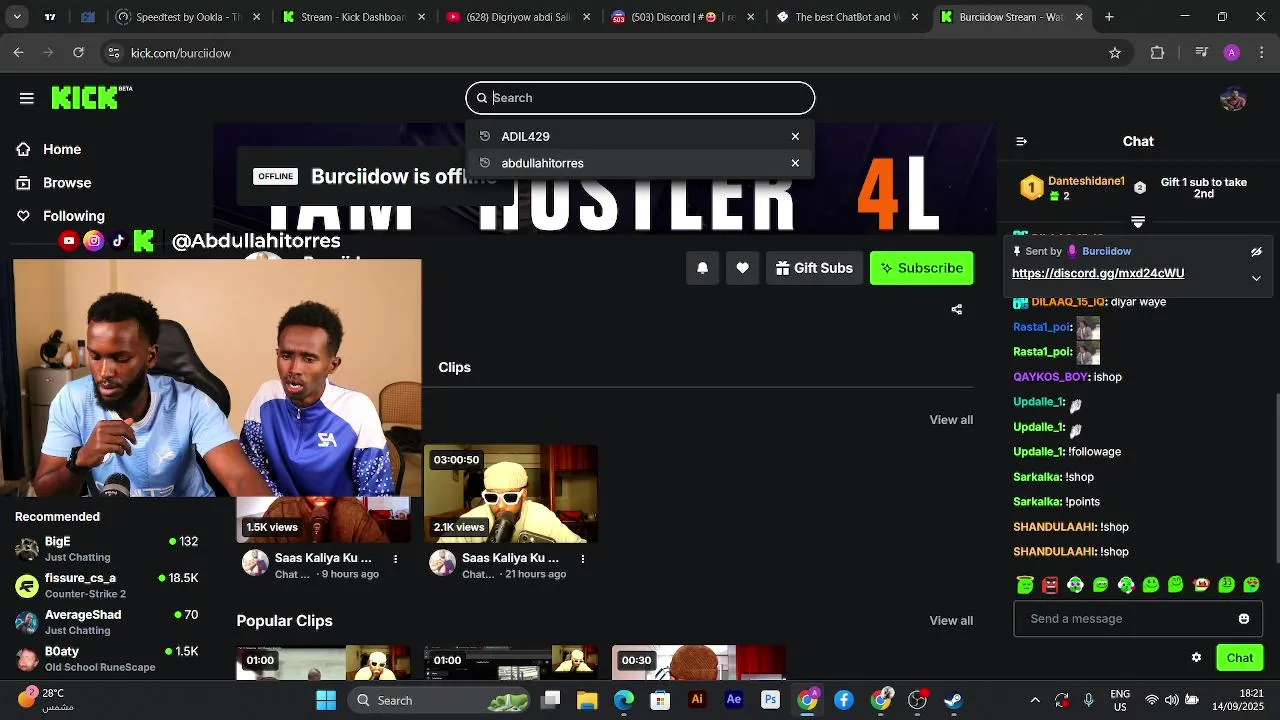This screenshot has height=720, width=1280.
Task: Open Chrome three-dot menu
Action: (x=1261, y=53)
